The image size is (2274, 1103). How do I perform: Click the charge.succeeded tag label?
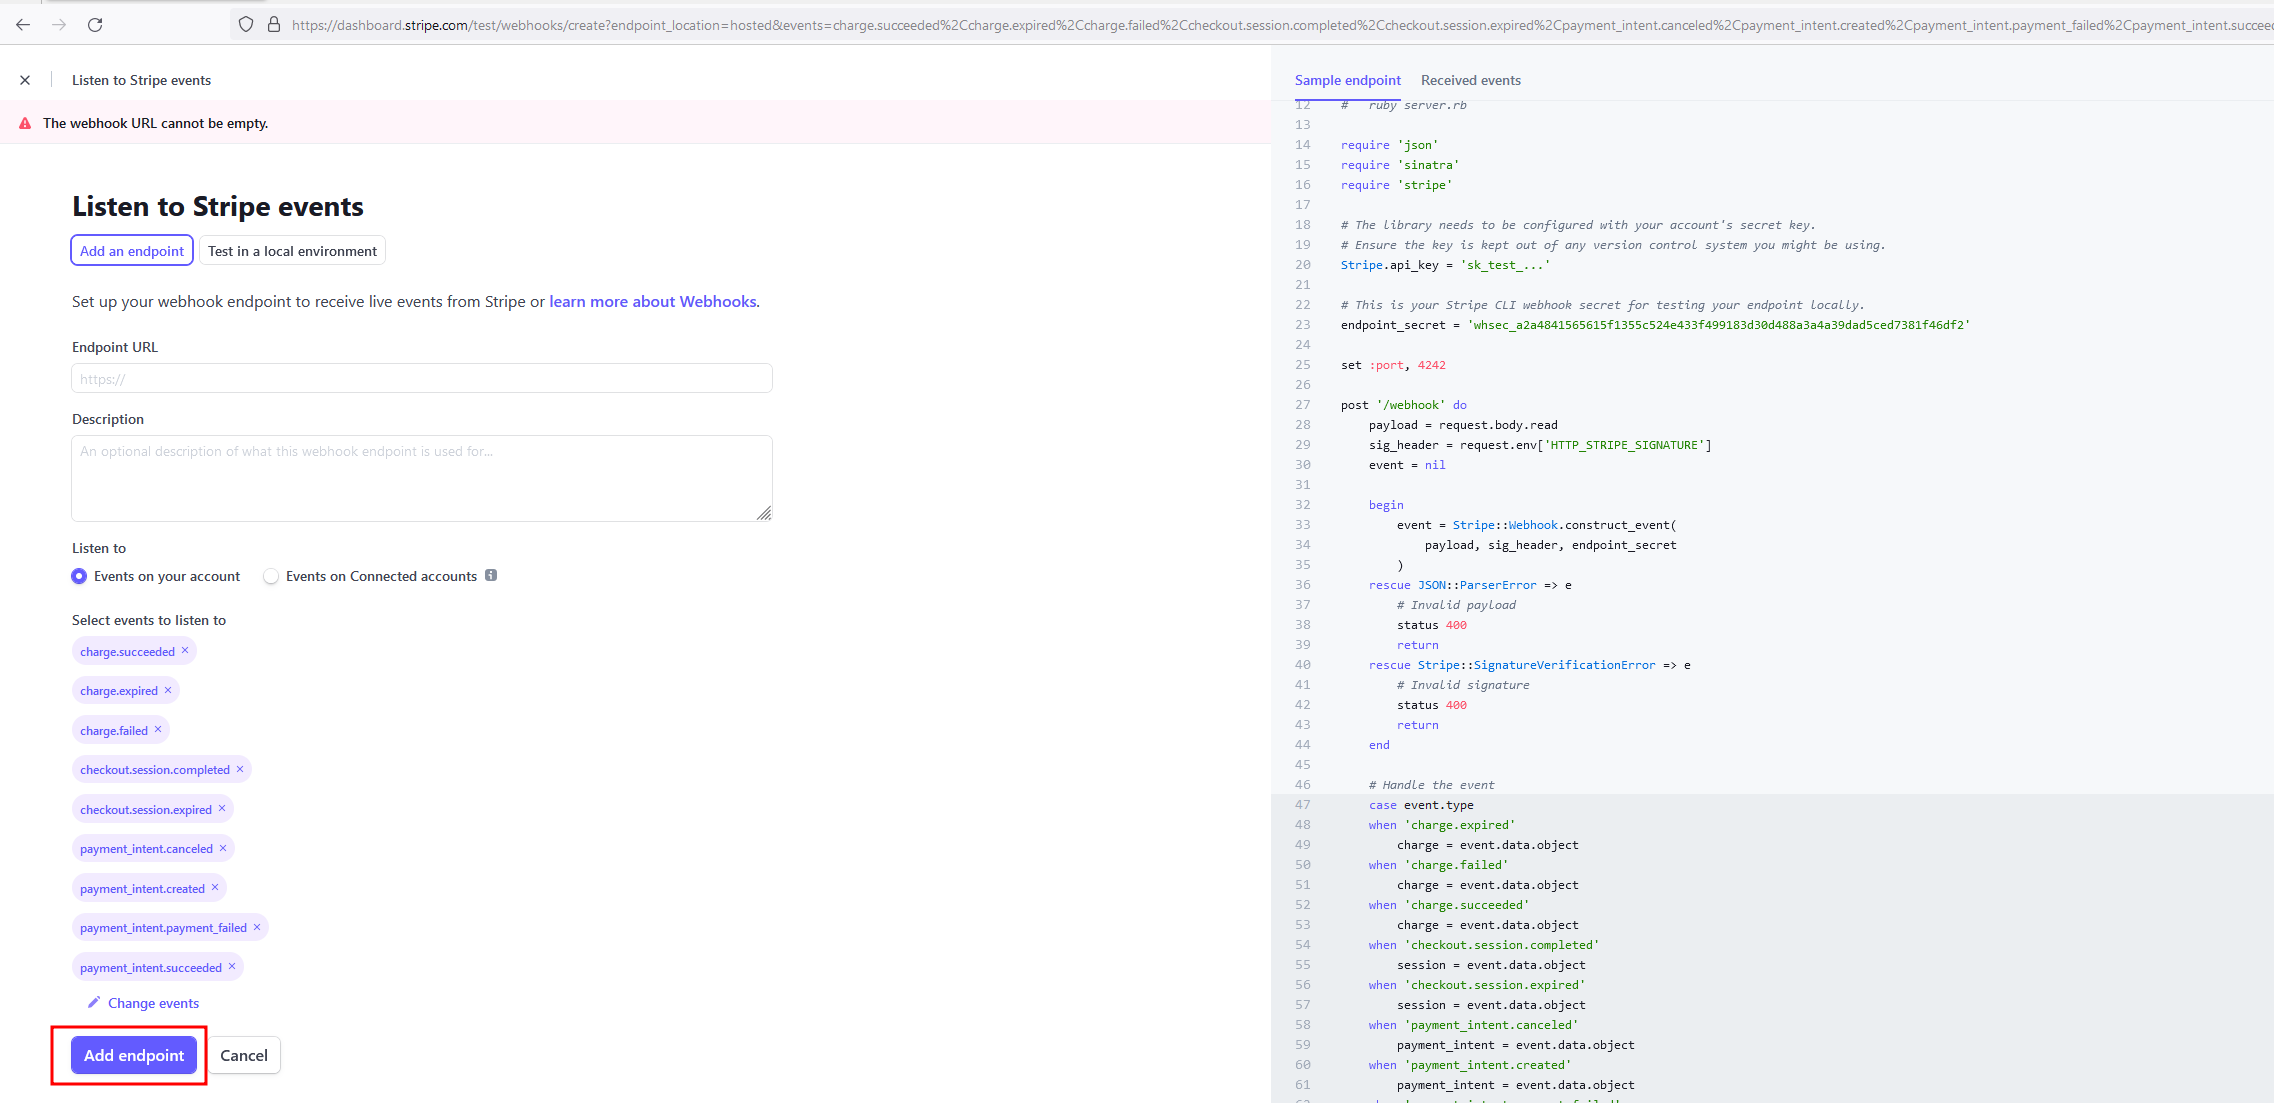(127, 652)
